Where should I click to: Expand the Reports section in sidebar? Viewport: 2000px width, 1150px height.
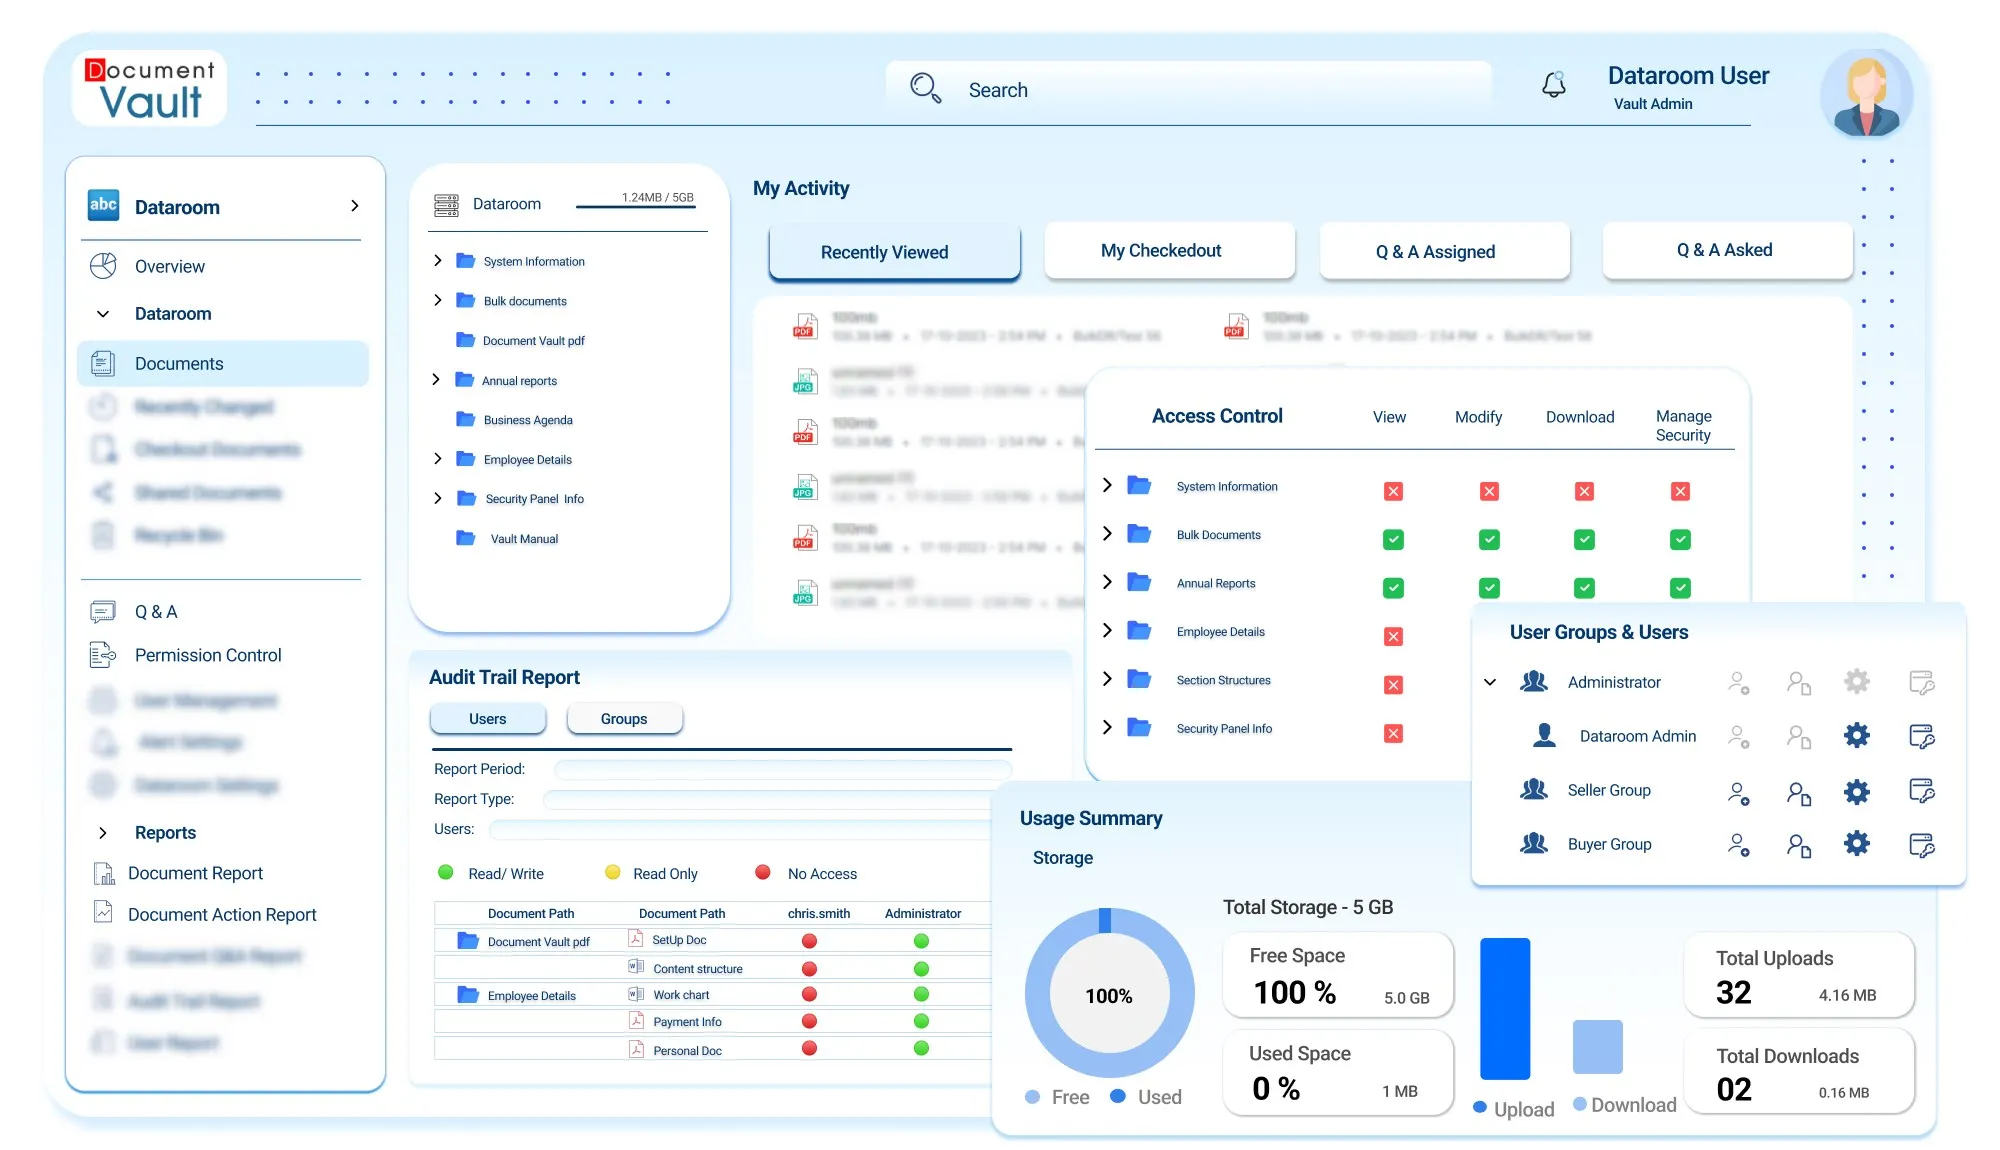102,832
